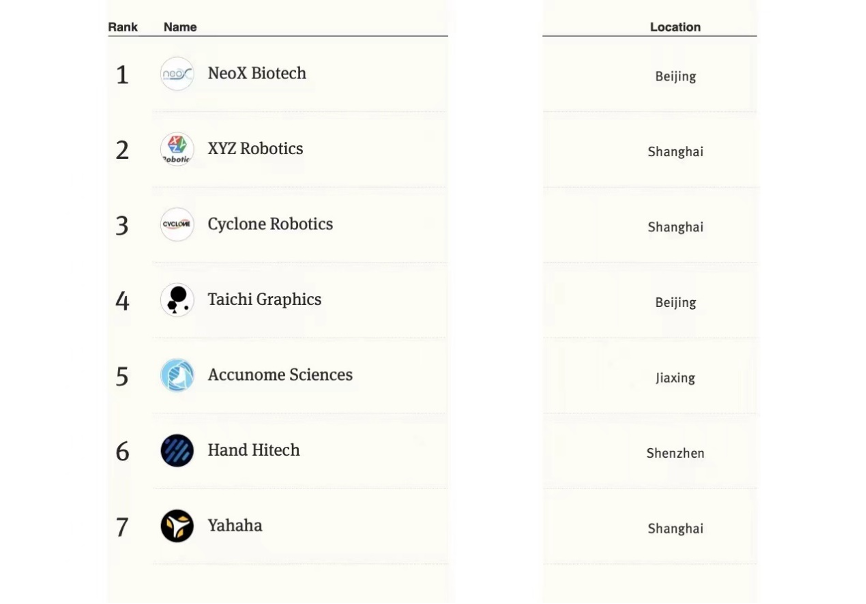Select rank number 1 in list

pos(122,75)
